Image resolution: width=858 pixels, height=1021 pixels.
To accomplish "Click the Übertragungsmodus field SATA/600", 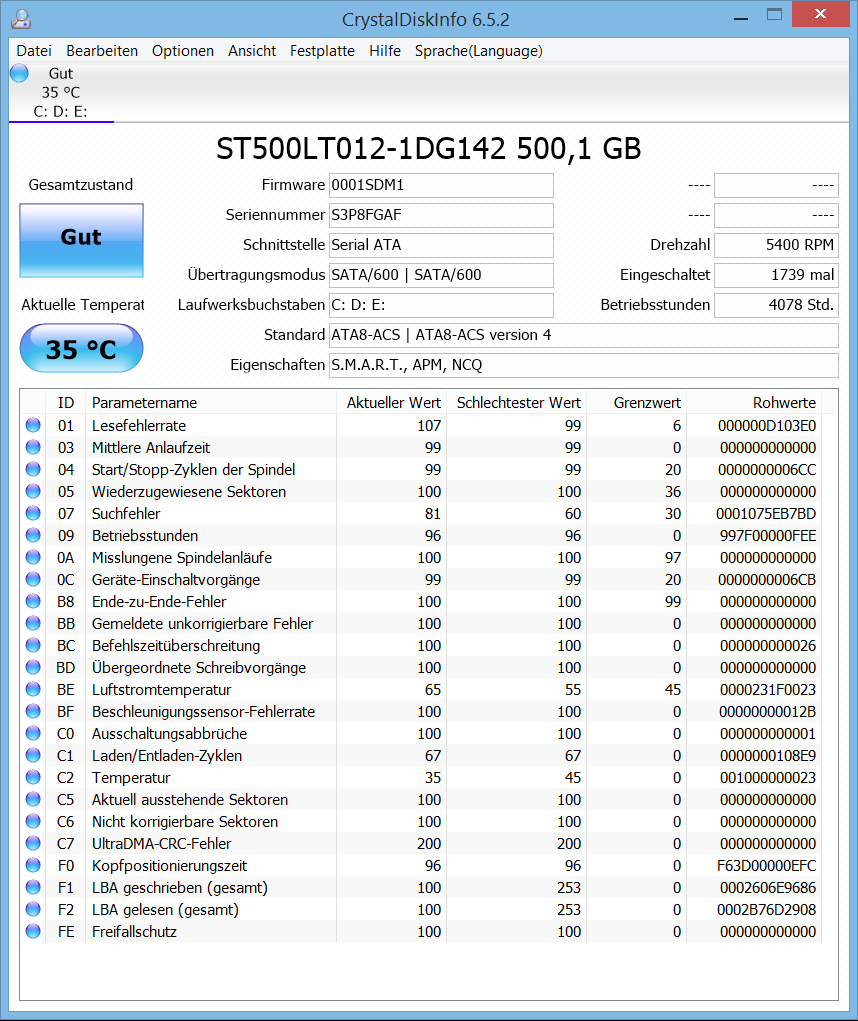I will point(441,275).
